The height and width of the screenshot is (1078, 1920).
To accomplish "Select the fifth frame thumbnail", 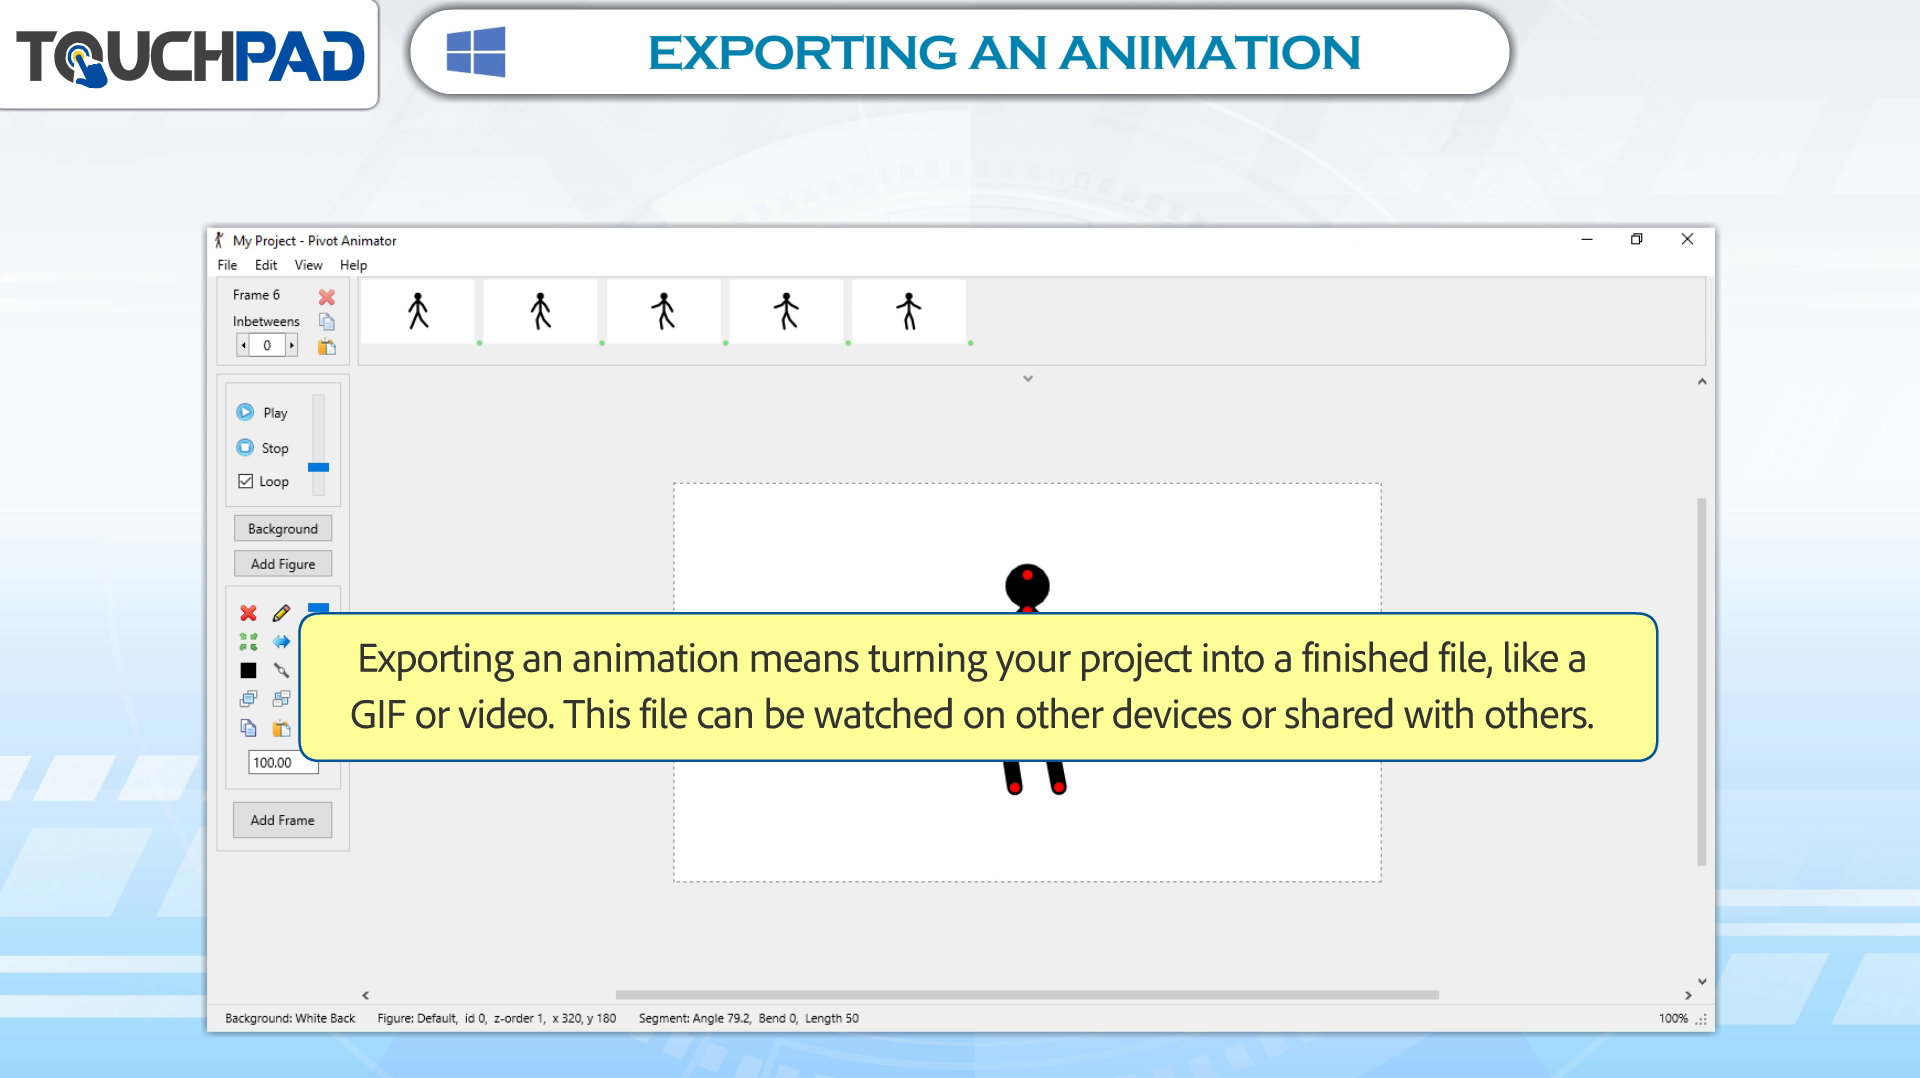I will 908,311.
